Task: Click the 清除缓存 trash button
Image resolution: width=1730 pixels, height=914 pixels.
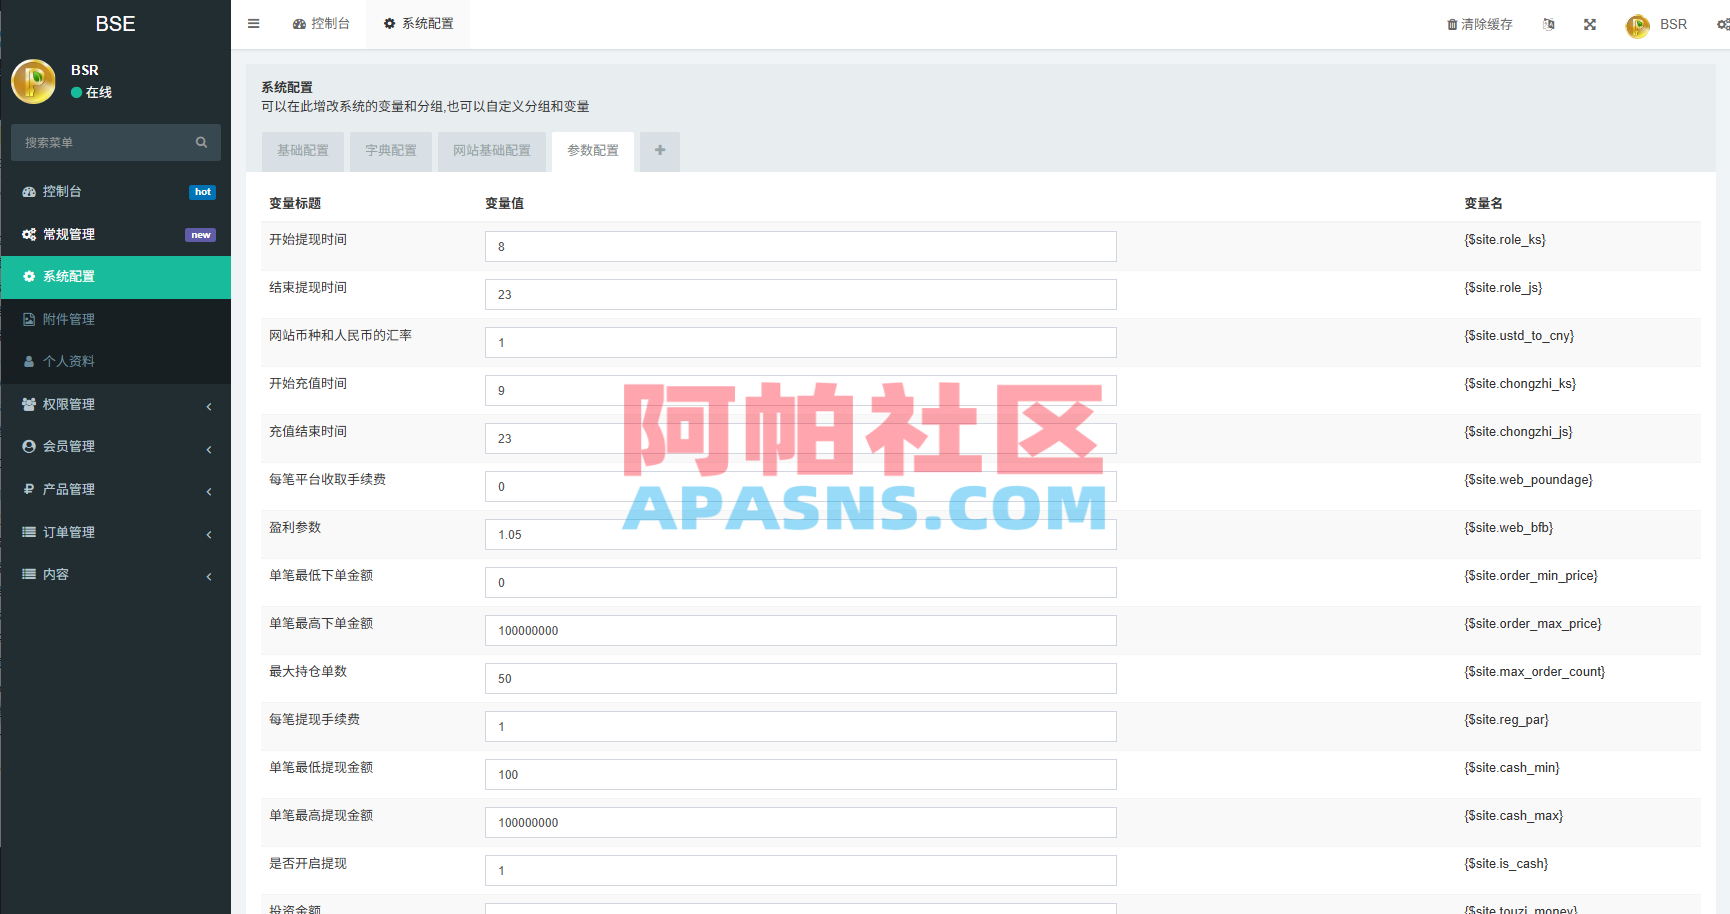Action: point(1480,24)
